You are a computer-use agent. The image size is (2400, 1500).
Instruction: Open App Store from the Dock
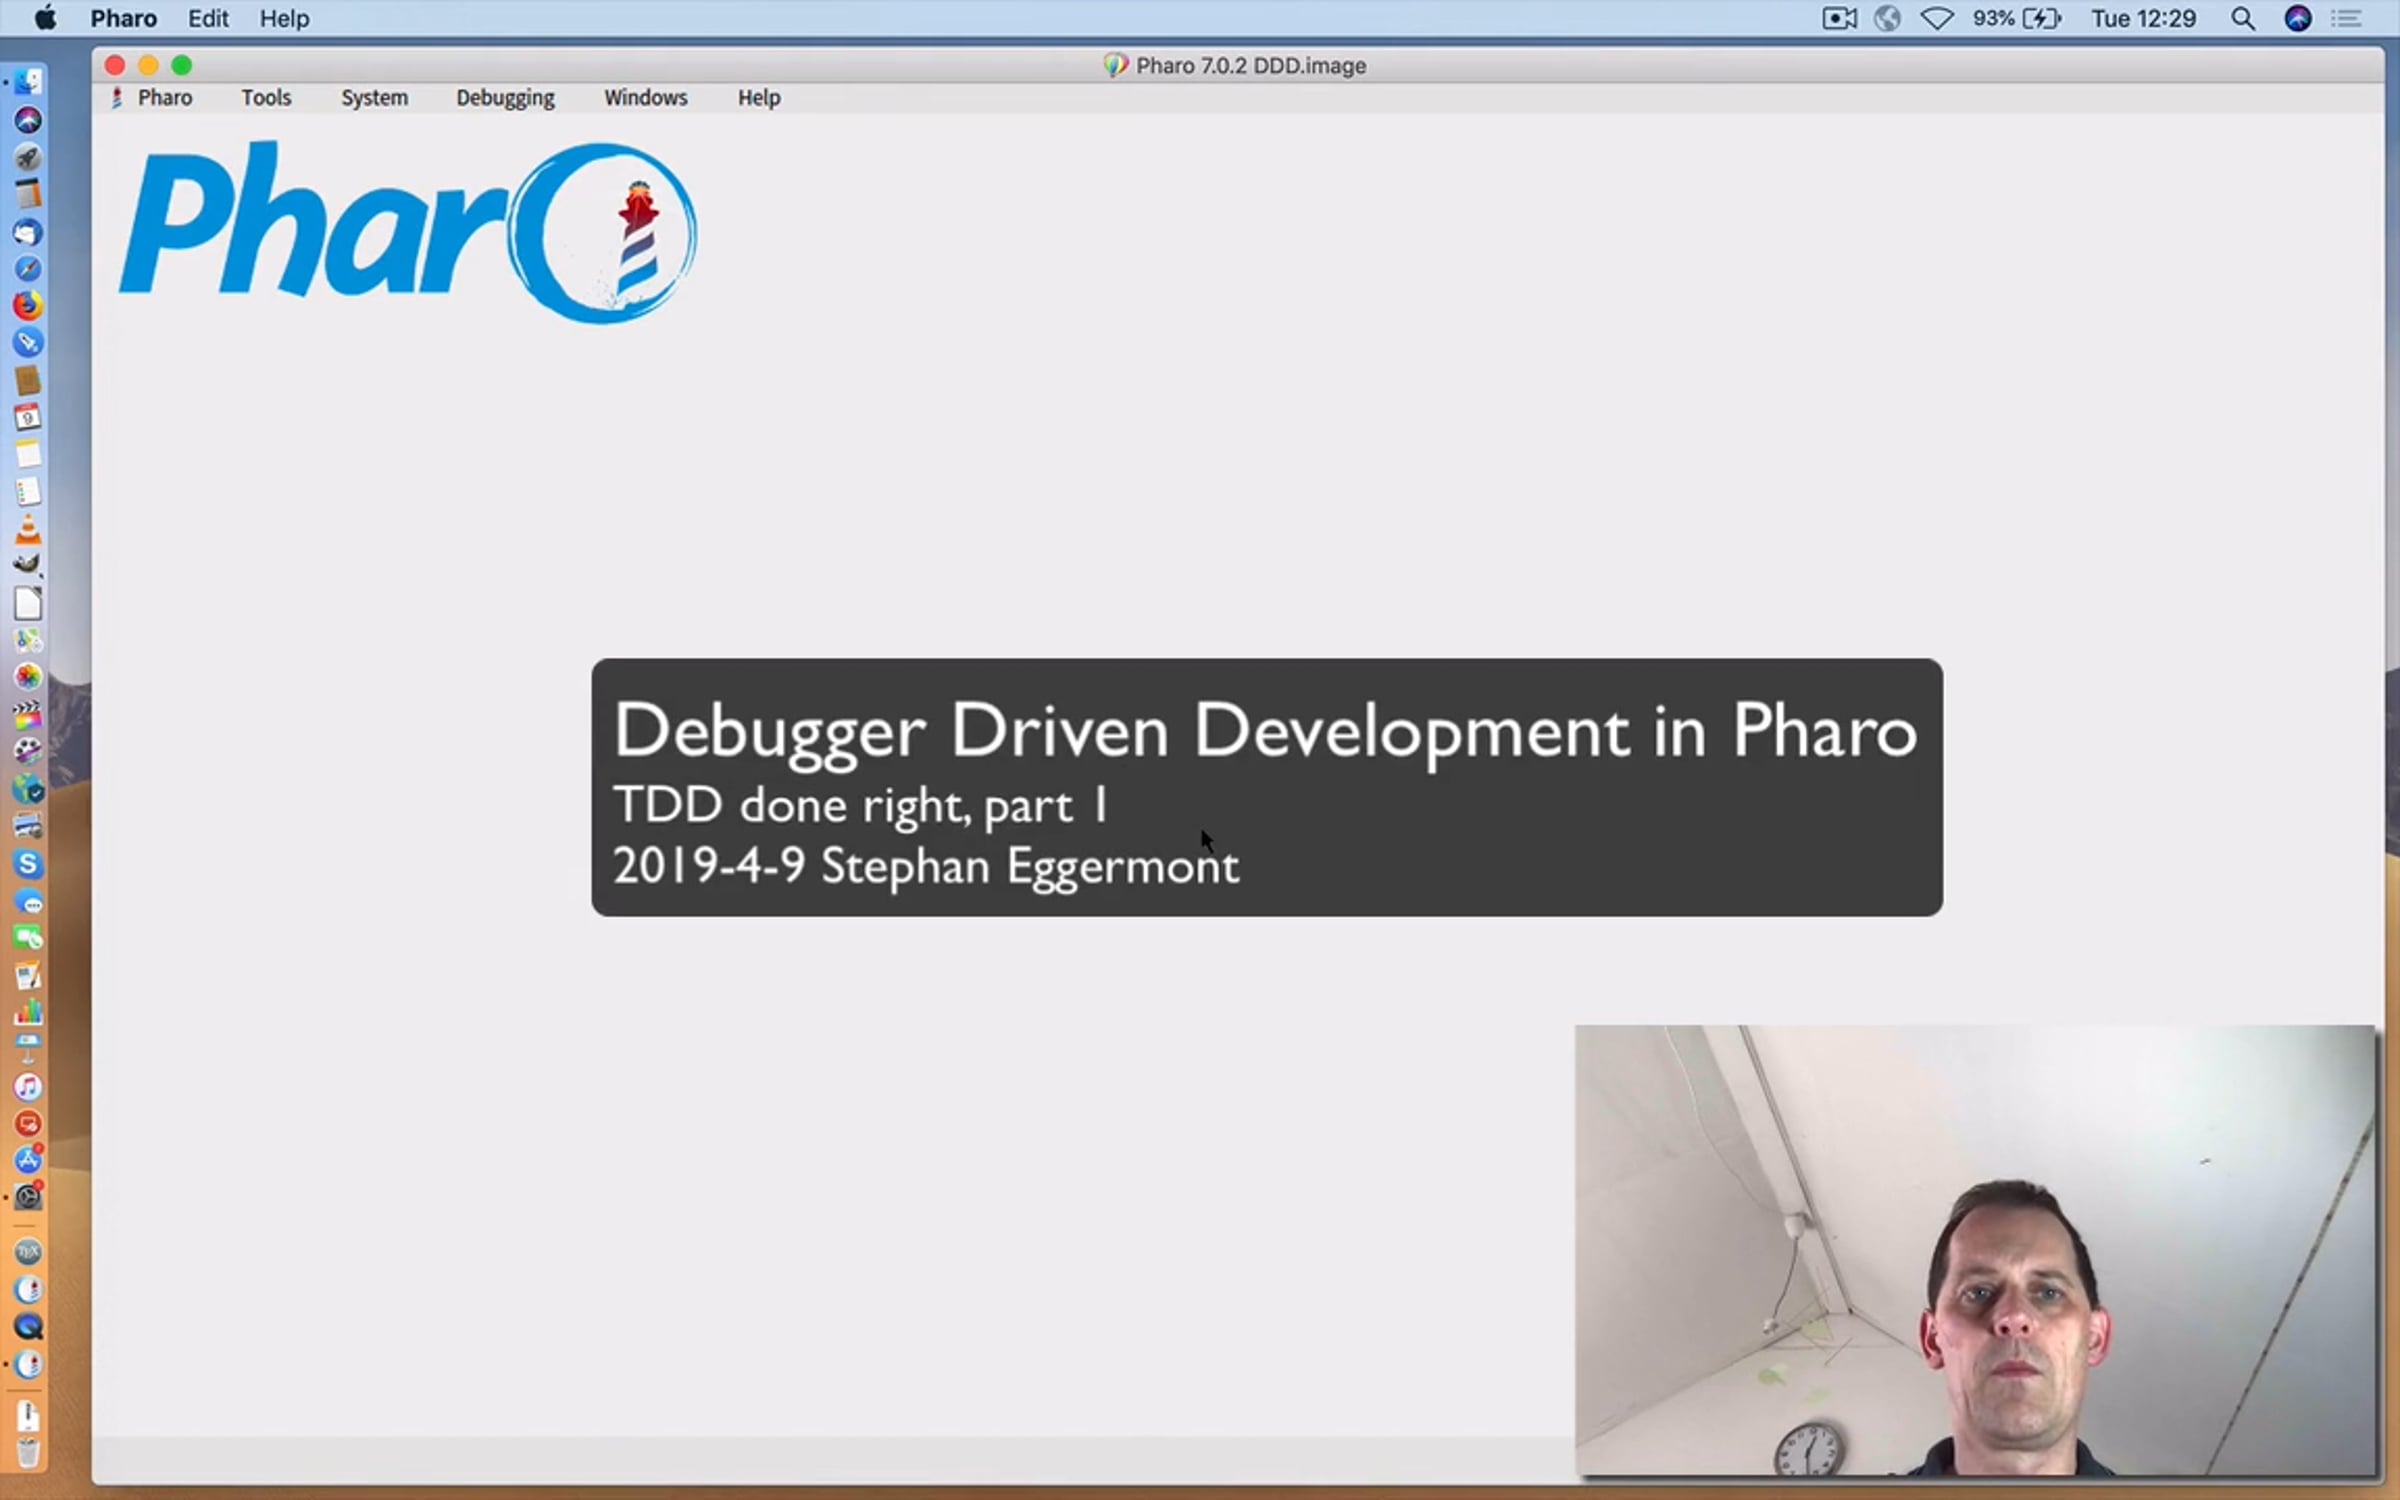28,1160
